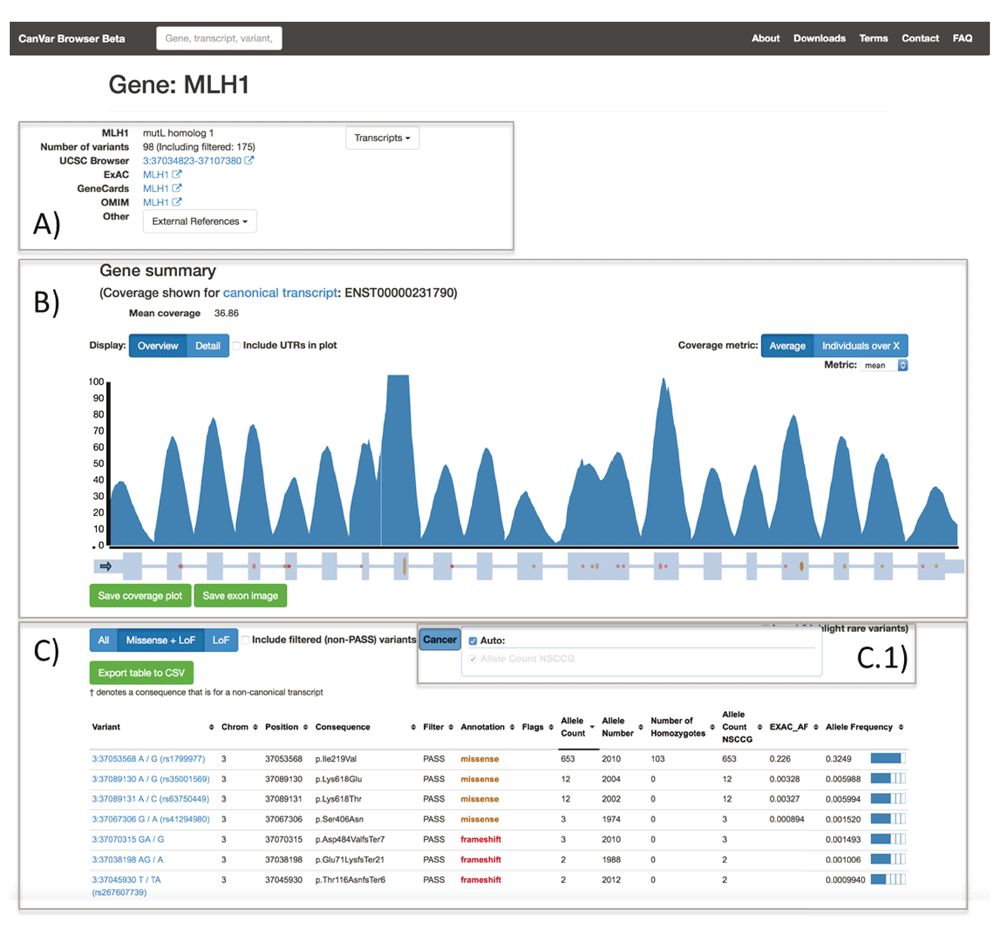Click the sort arrows next to Filter
The height and width of the screenshot is (931, 1000).
coord(451,727)
